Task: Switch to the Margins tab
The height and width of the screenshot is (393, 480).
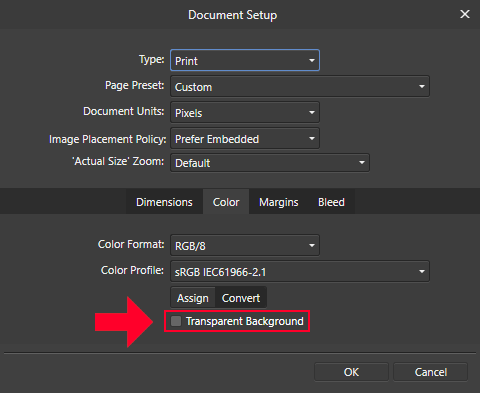Action: point(279,202)
